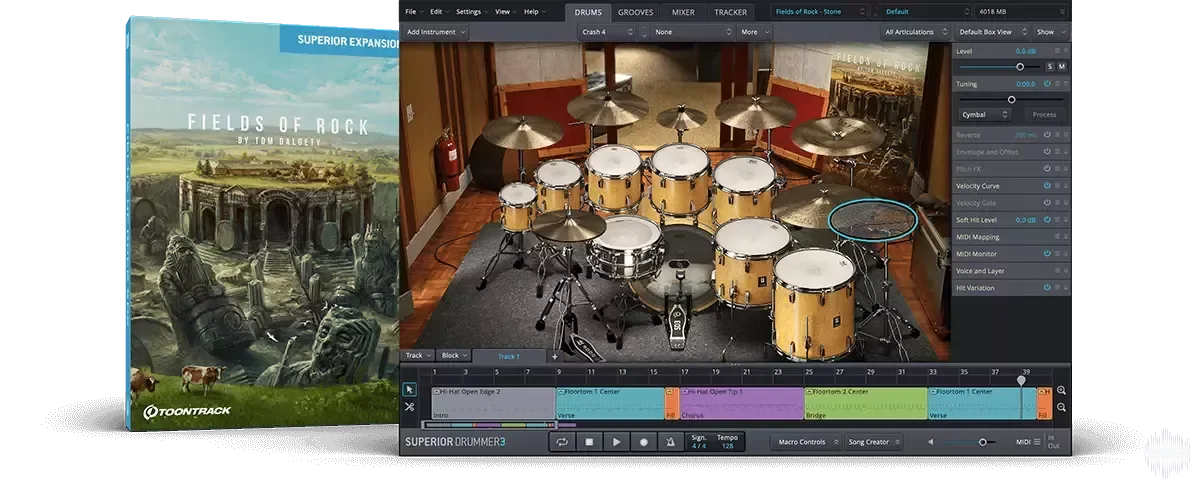Viewport: 1200px width, 488px height.
Task: Open the Crash 4 instrument selector
Action: (x=608, y=32)
